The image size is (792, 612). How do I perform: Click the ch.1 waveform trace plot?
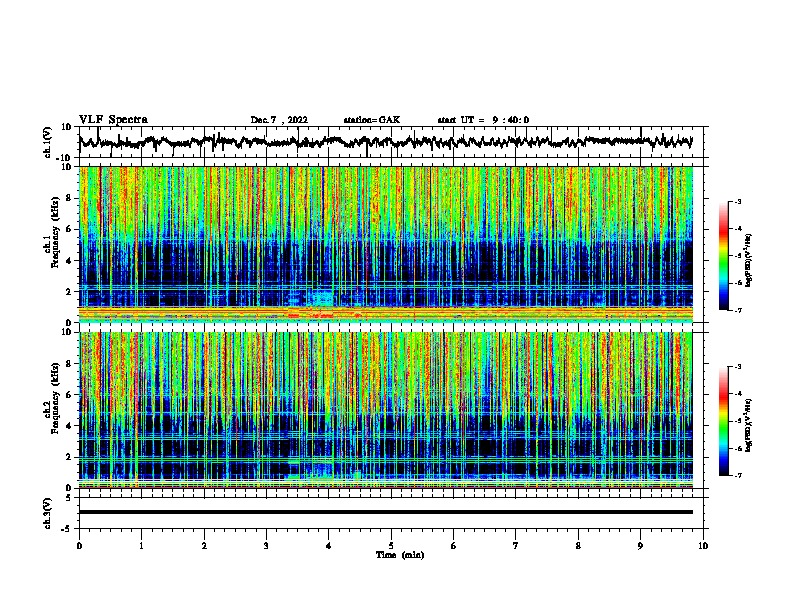click(385, 142)
